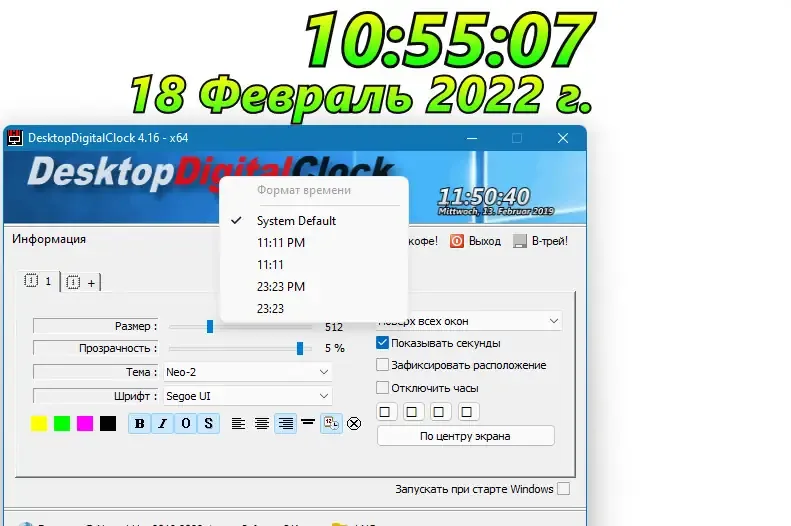Screen dimensions: 791x526
Task: Toggle shadow S text style button
Action: click(x=208, y=424)
